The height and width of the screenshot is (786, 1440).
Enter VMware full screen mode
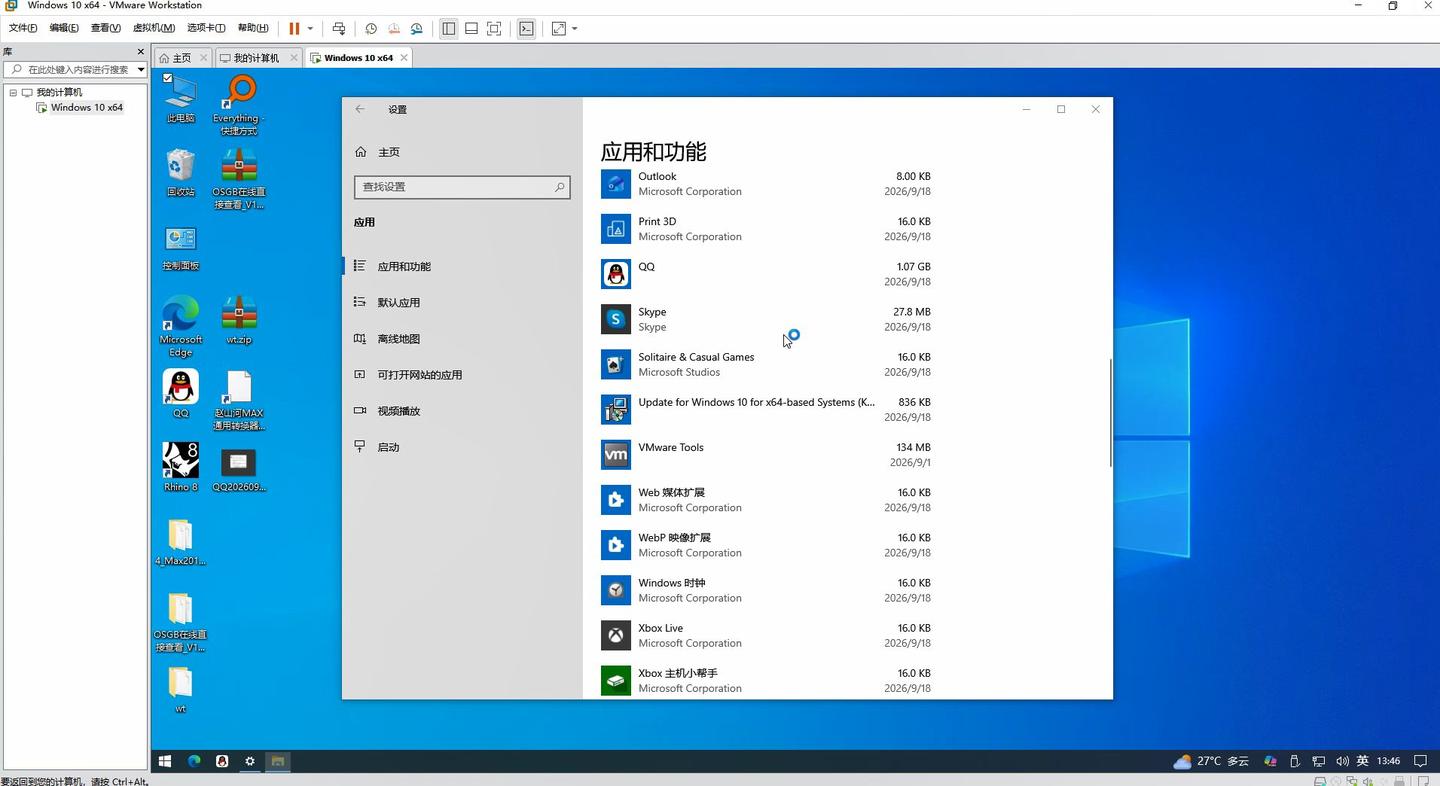pos(494,28)
